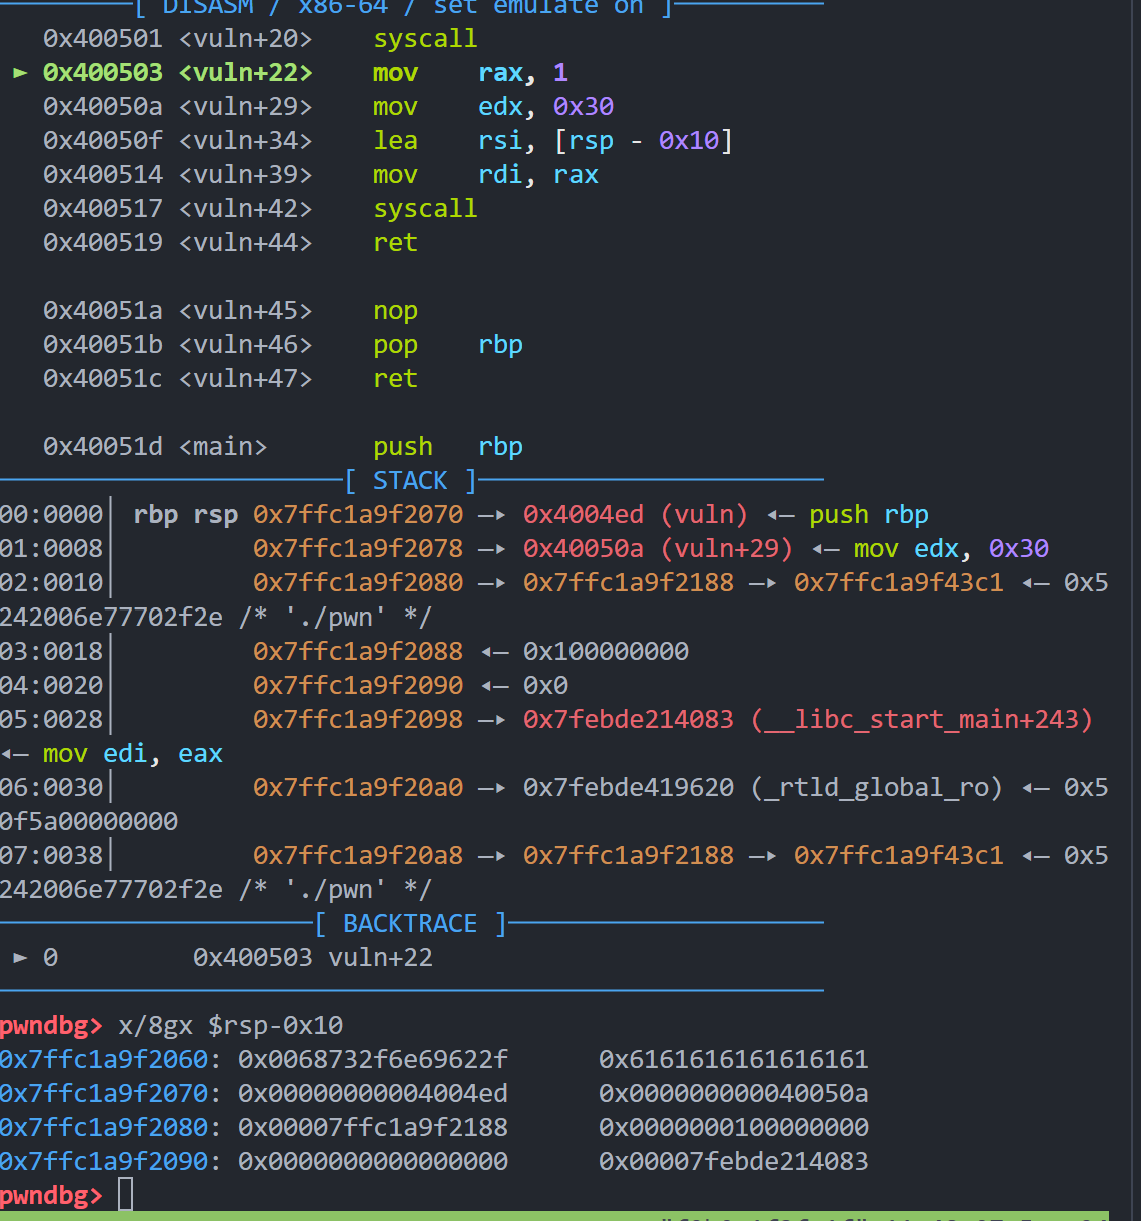Click stack address 0x7ffc1a9f2070 at rbp rsp

(x=358, y=514)
